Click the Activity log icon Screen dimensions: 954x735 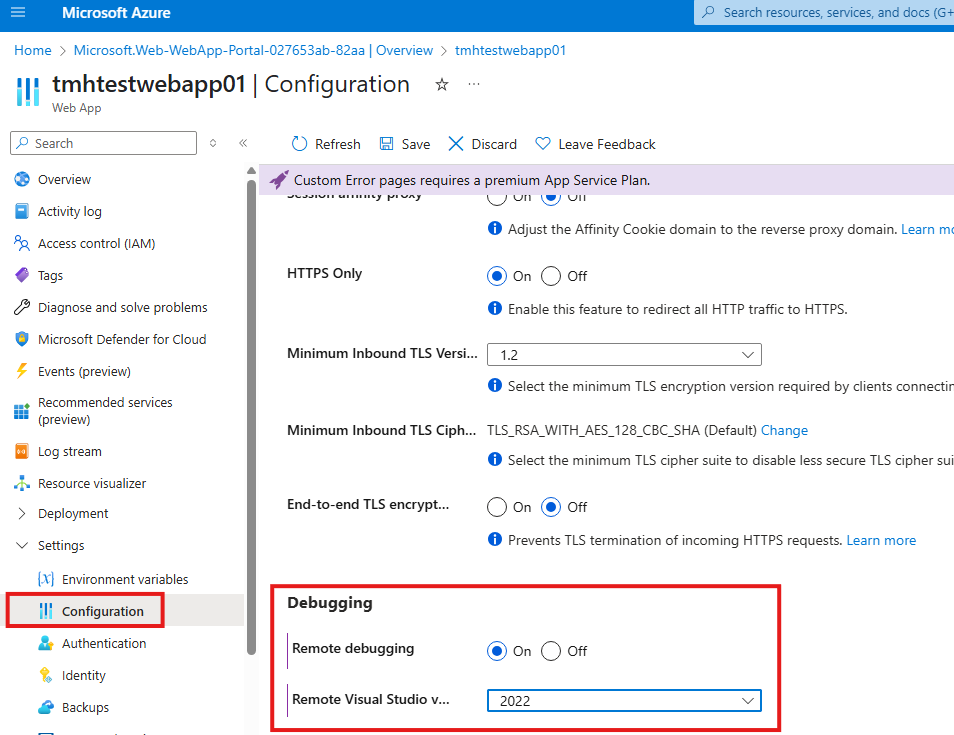coord(22,211)
